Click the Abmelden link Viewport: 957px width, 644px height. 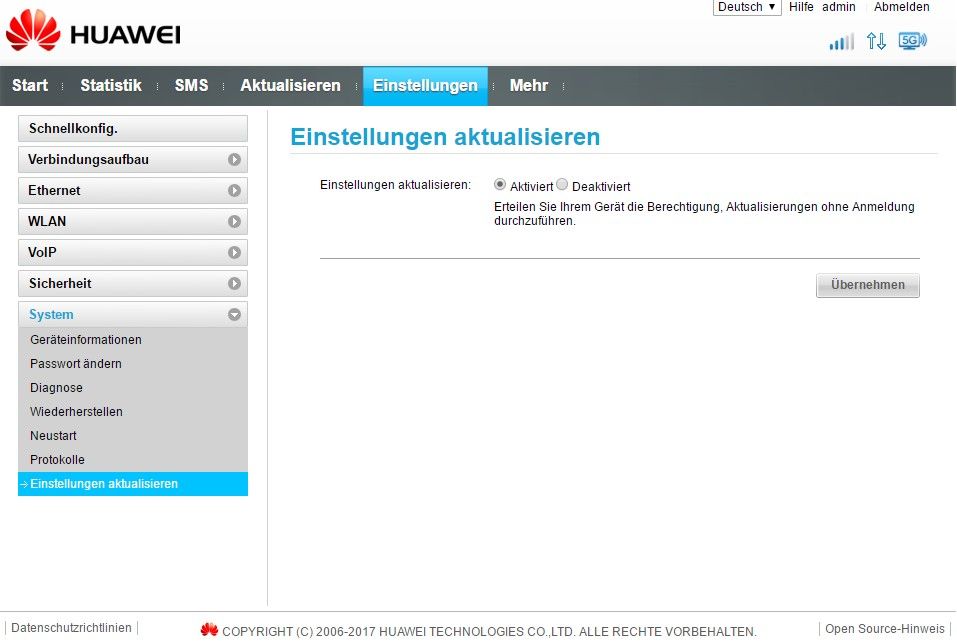(x=901, y=7)
